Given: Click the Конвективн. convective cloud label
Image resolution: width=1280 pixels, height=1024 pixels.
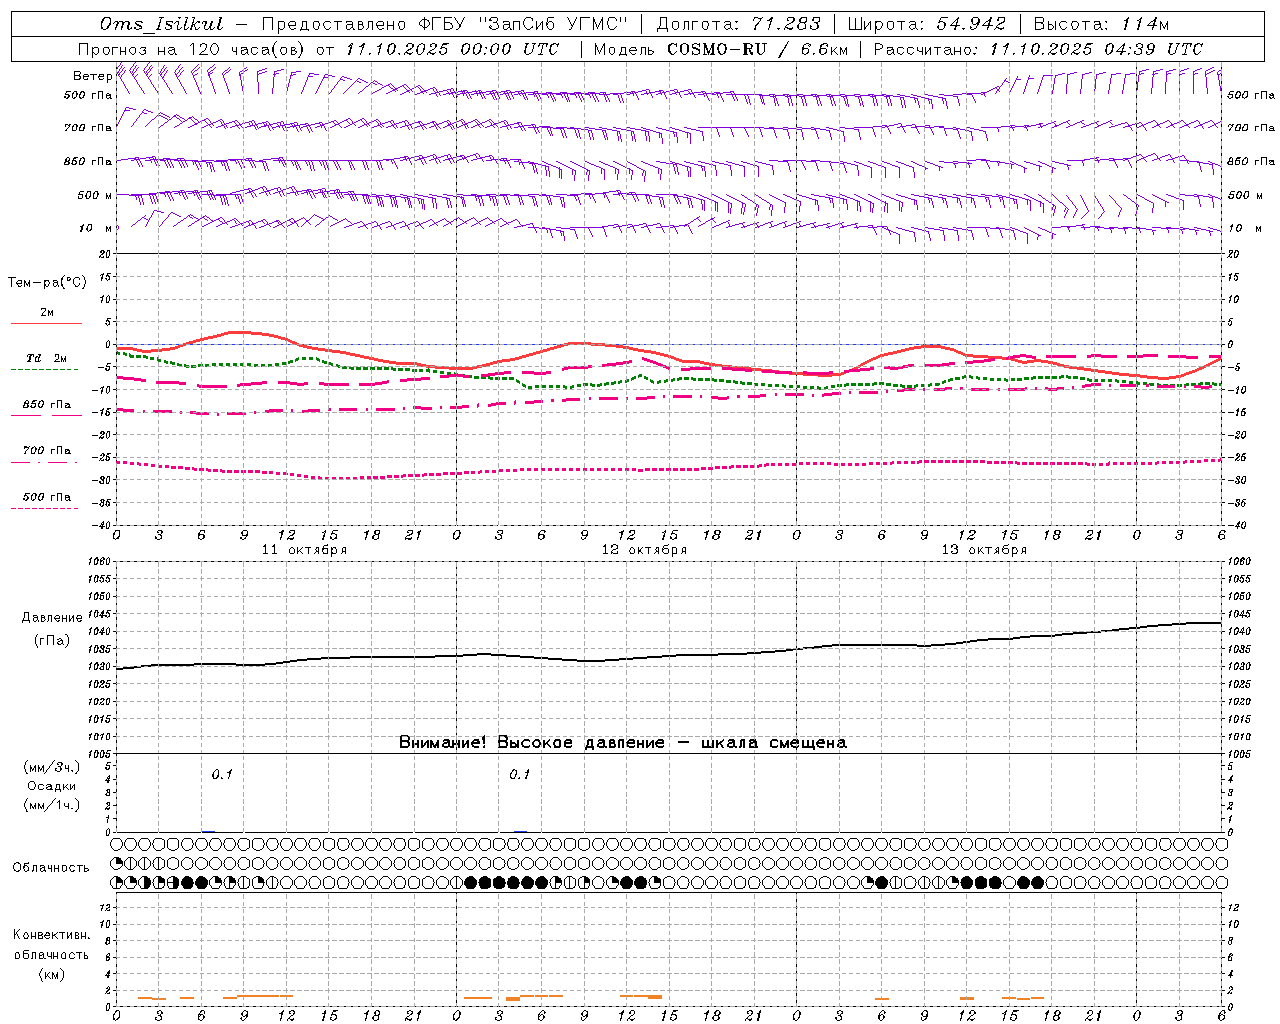Looking at the screenshot, I should (x=52, y=935).
